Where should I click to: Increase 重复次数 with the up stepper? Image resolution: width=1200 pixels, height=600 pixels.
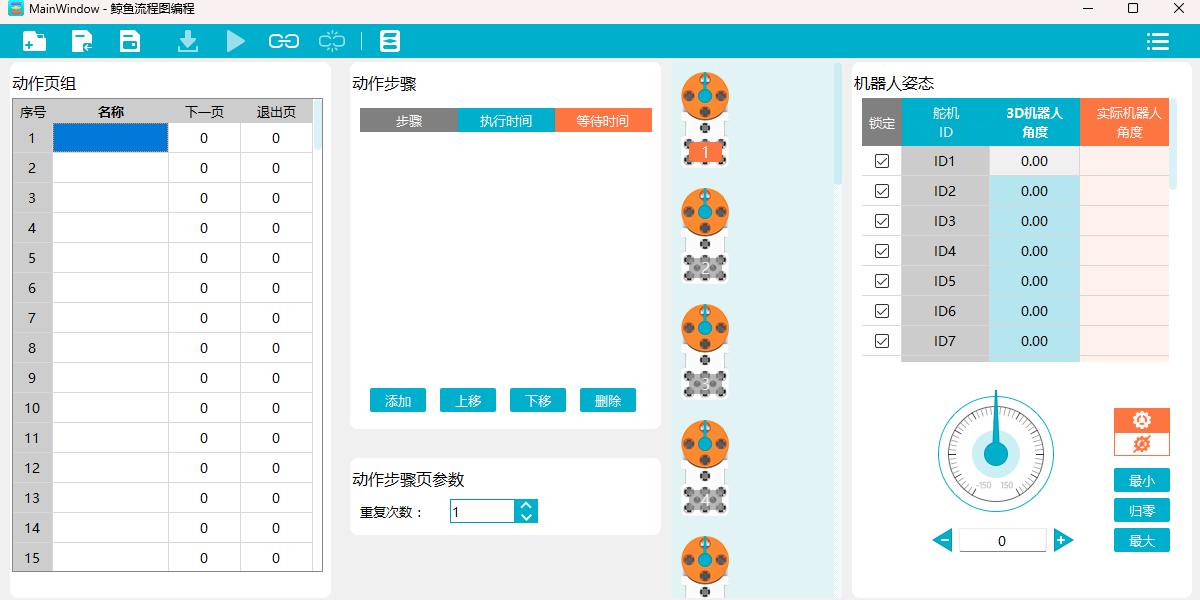point(525,504)
